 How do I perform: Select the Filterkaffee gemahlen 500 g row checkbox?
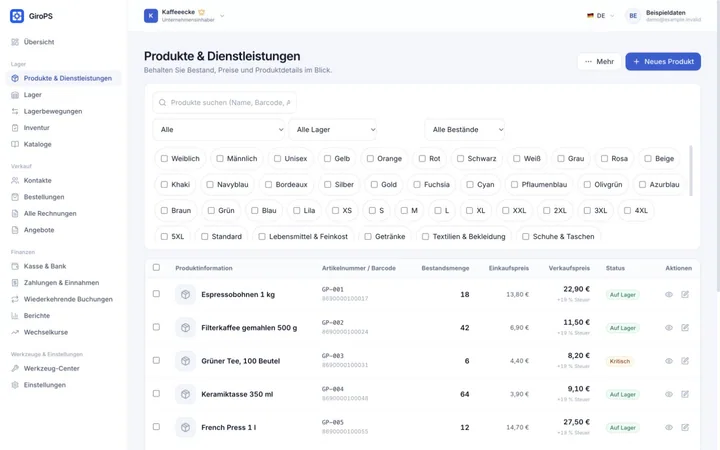[156, 327]
